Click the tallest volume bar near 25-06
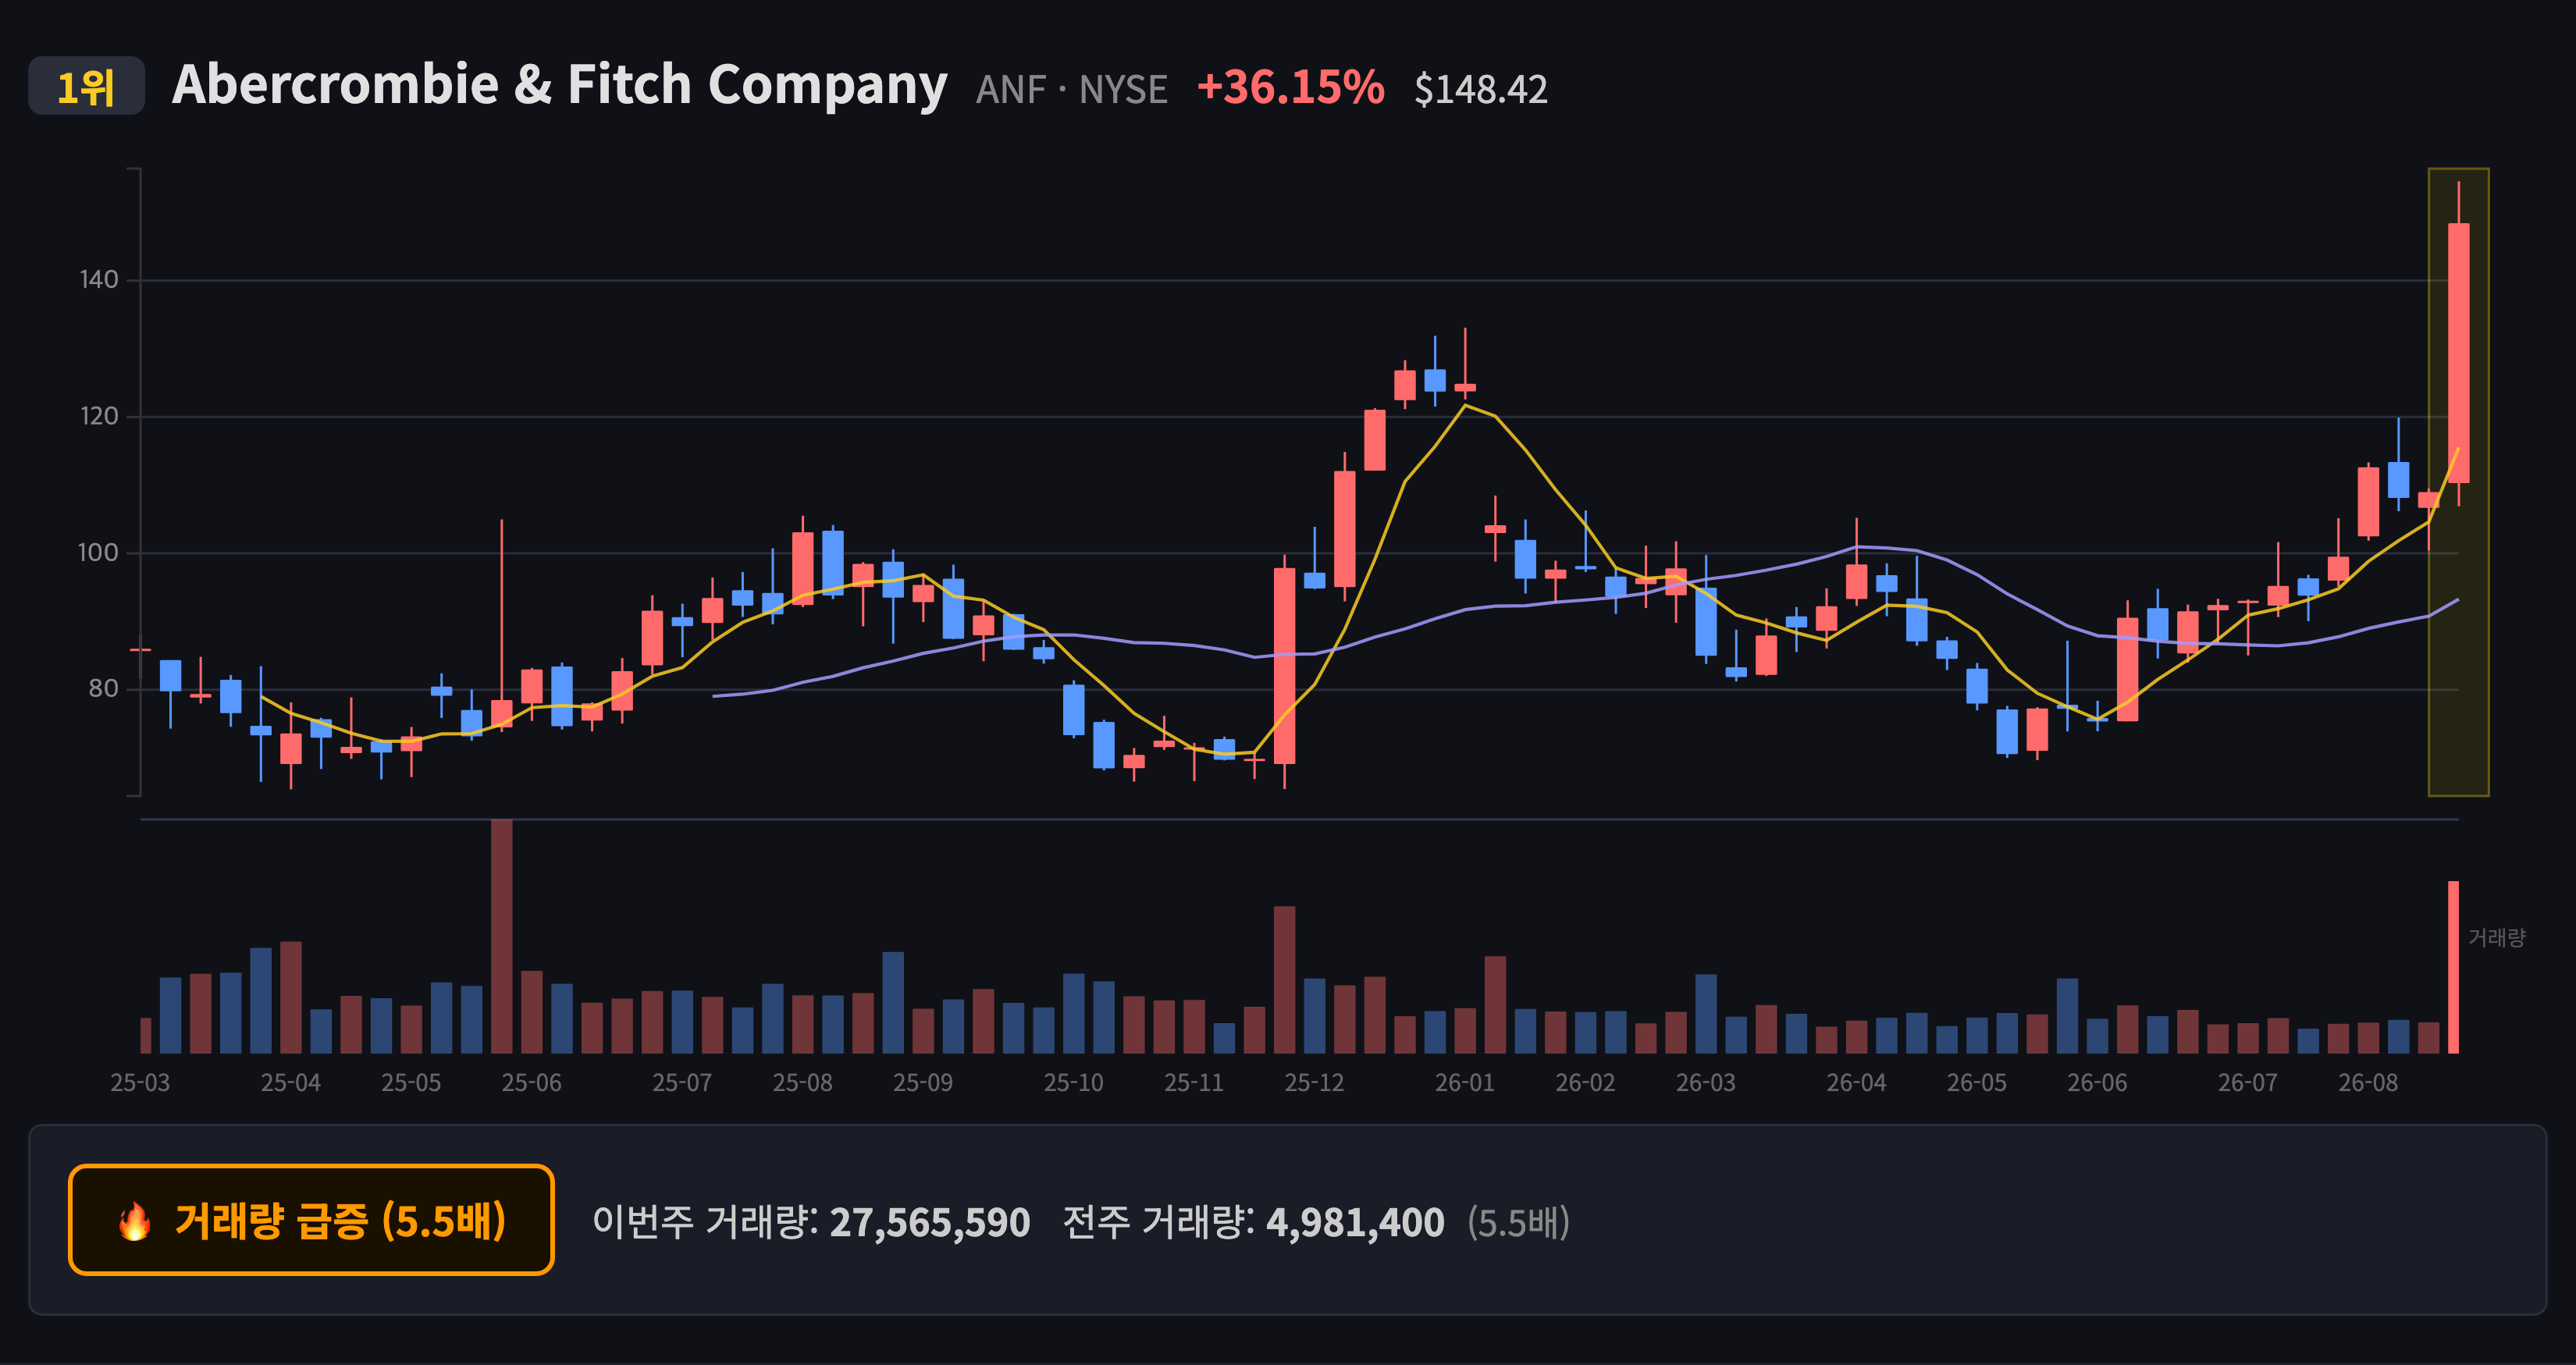Viewport: 2576px width, 1365px height. coord(502,936)
